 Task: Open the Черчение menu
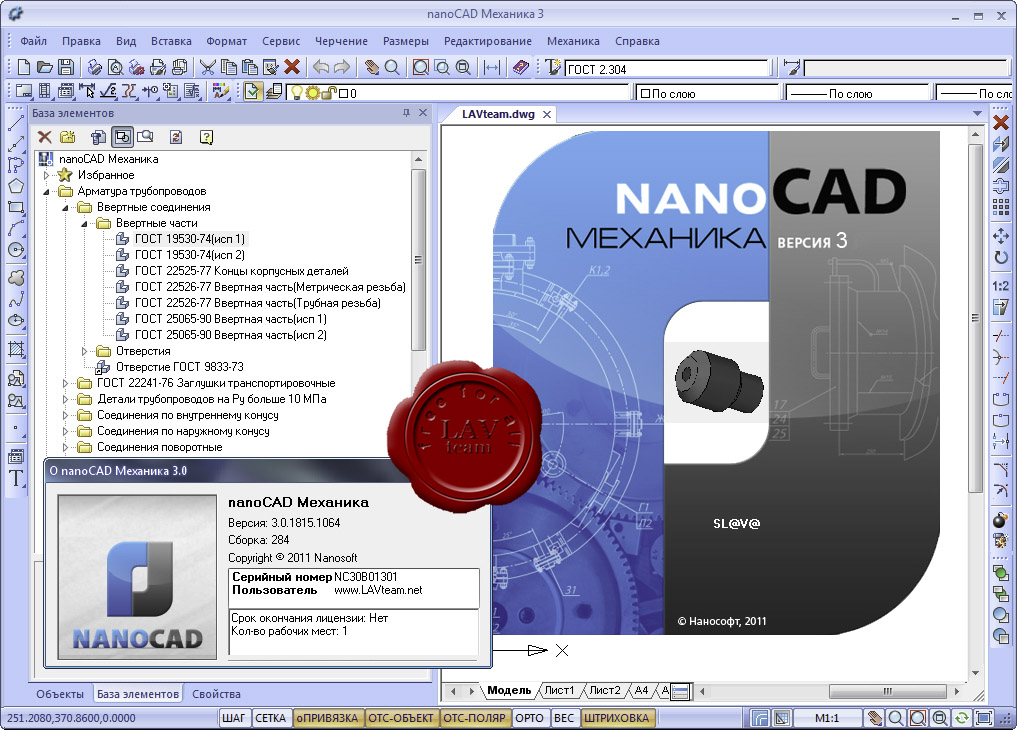[x=341, y=41]
